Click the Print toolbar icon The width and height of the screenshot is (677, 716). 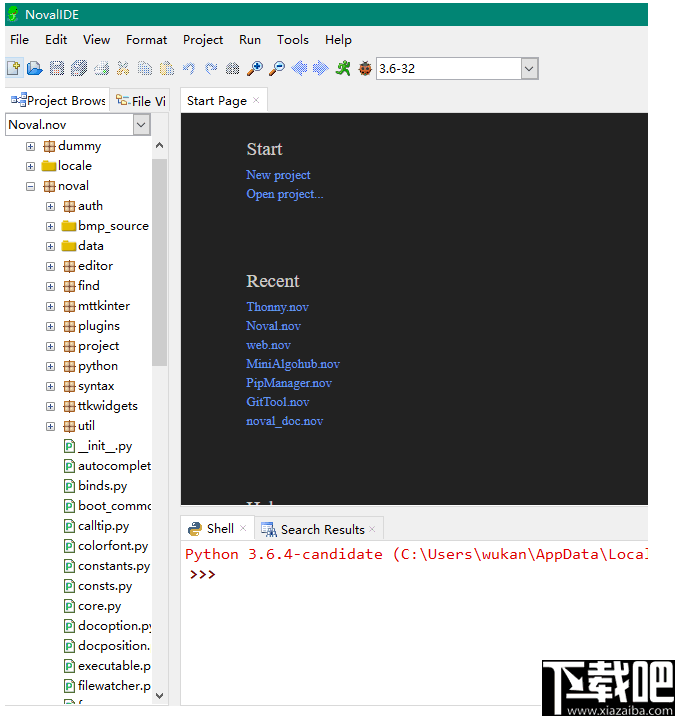tap(101, 68)
